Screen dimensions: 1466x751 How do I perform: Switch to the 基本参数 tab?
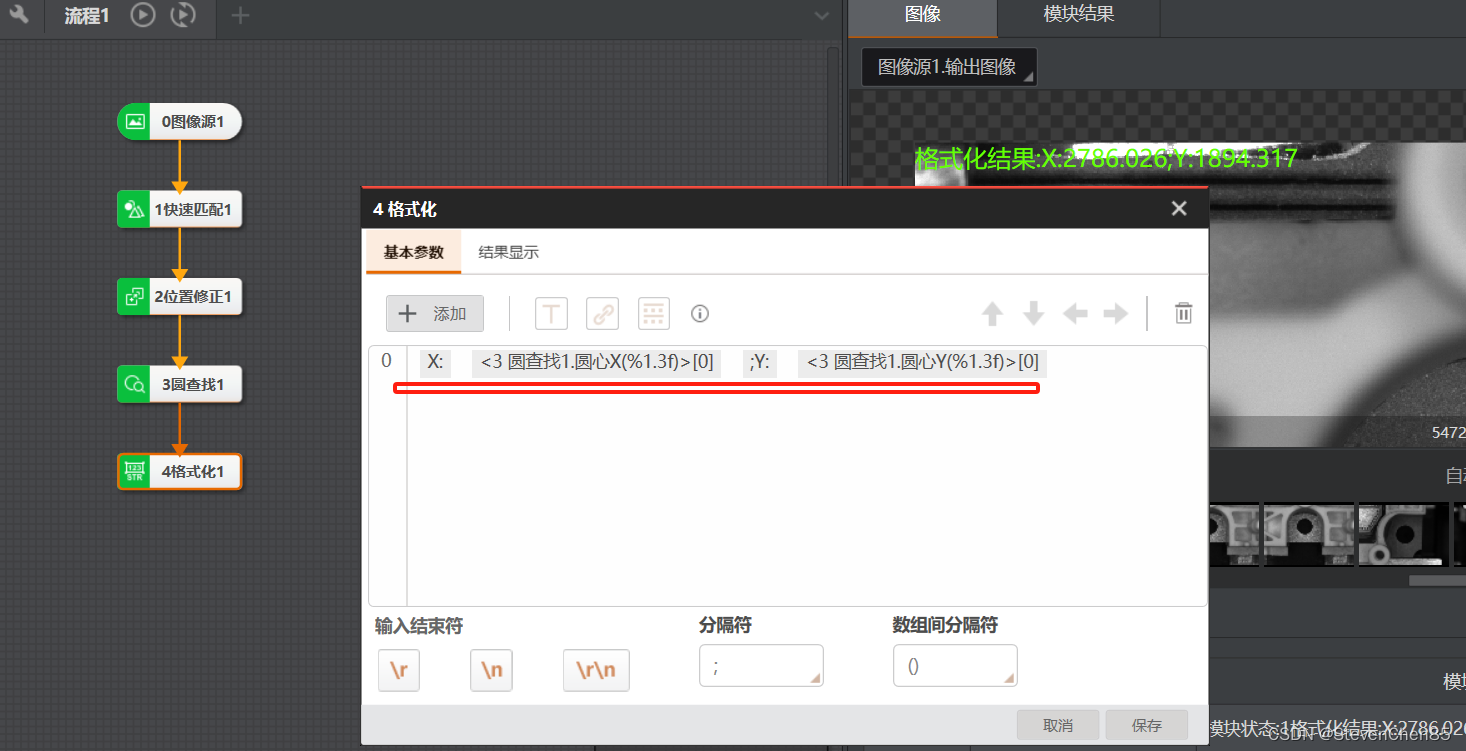pyautogui.click(x=414, y=252)
